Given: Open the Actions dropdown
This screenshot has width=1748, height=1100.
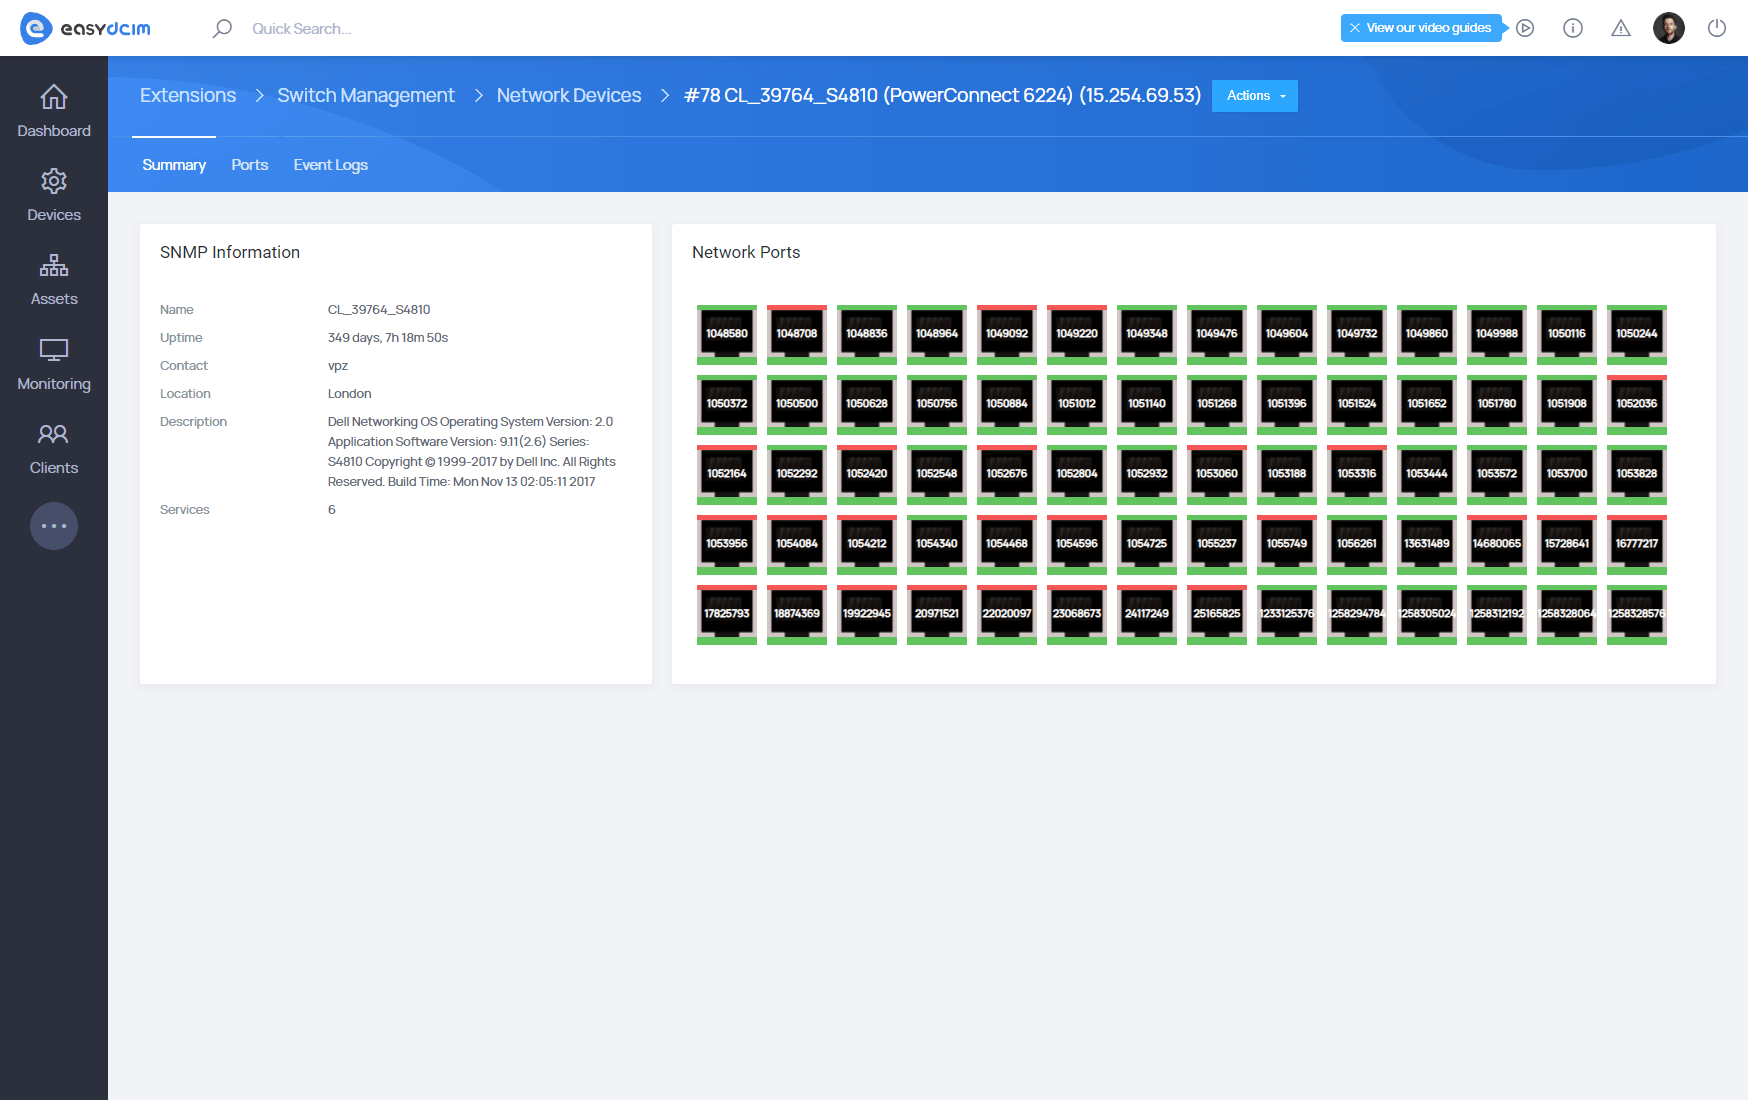Looking at the screenshot, I should coord(1255,96).
